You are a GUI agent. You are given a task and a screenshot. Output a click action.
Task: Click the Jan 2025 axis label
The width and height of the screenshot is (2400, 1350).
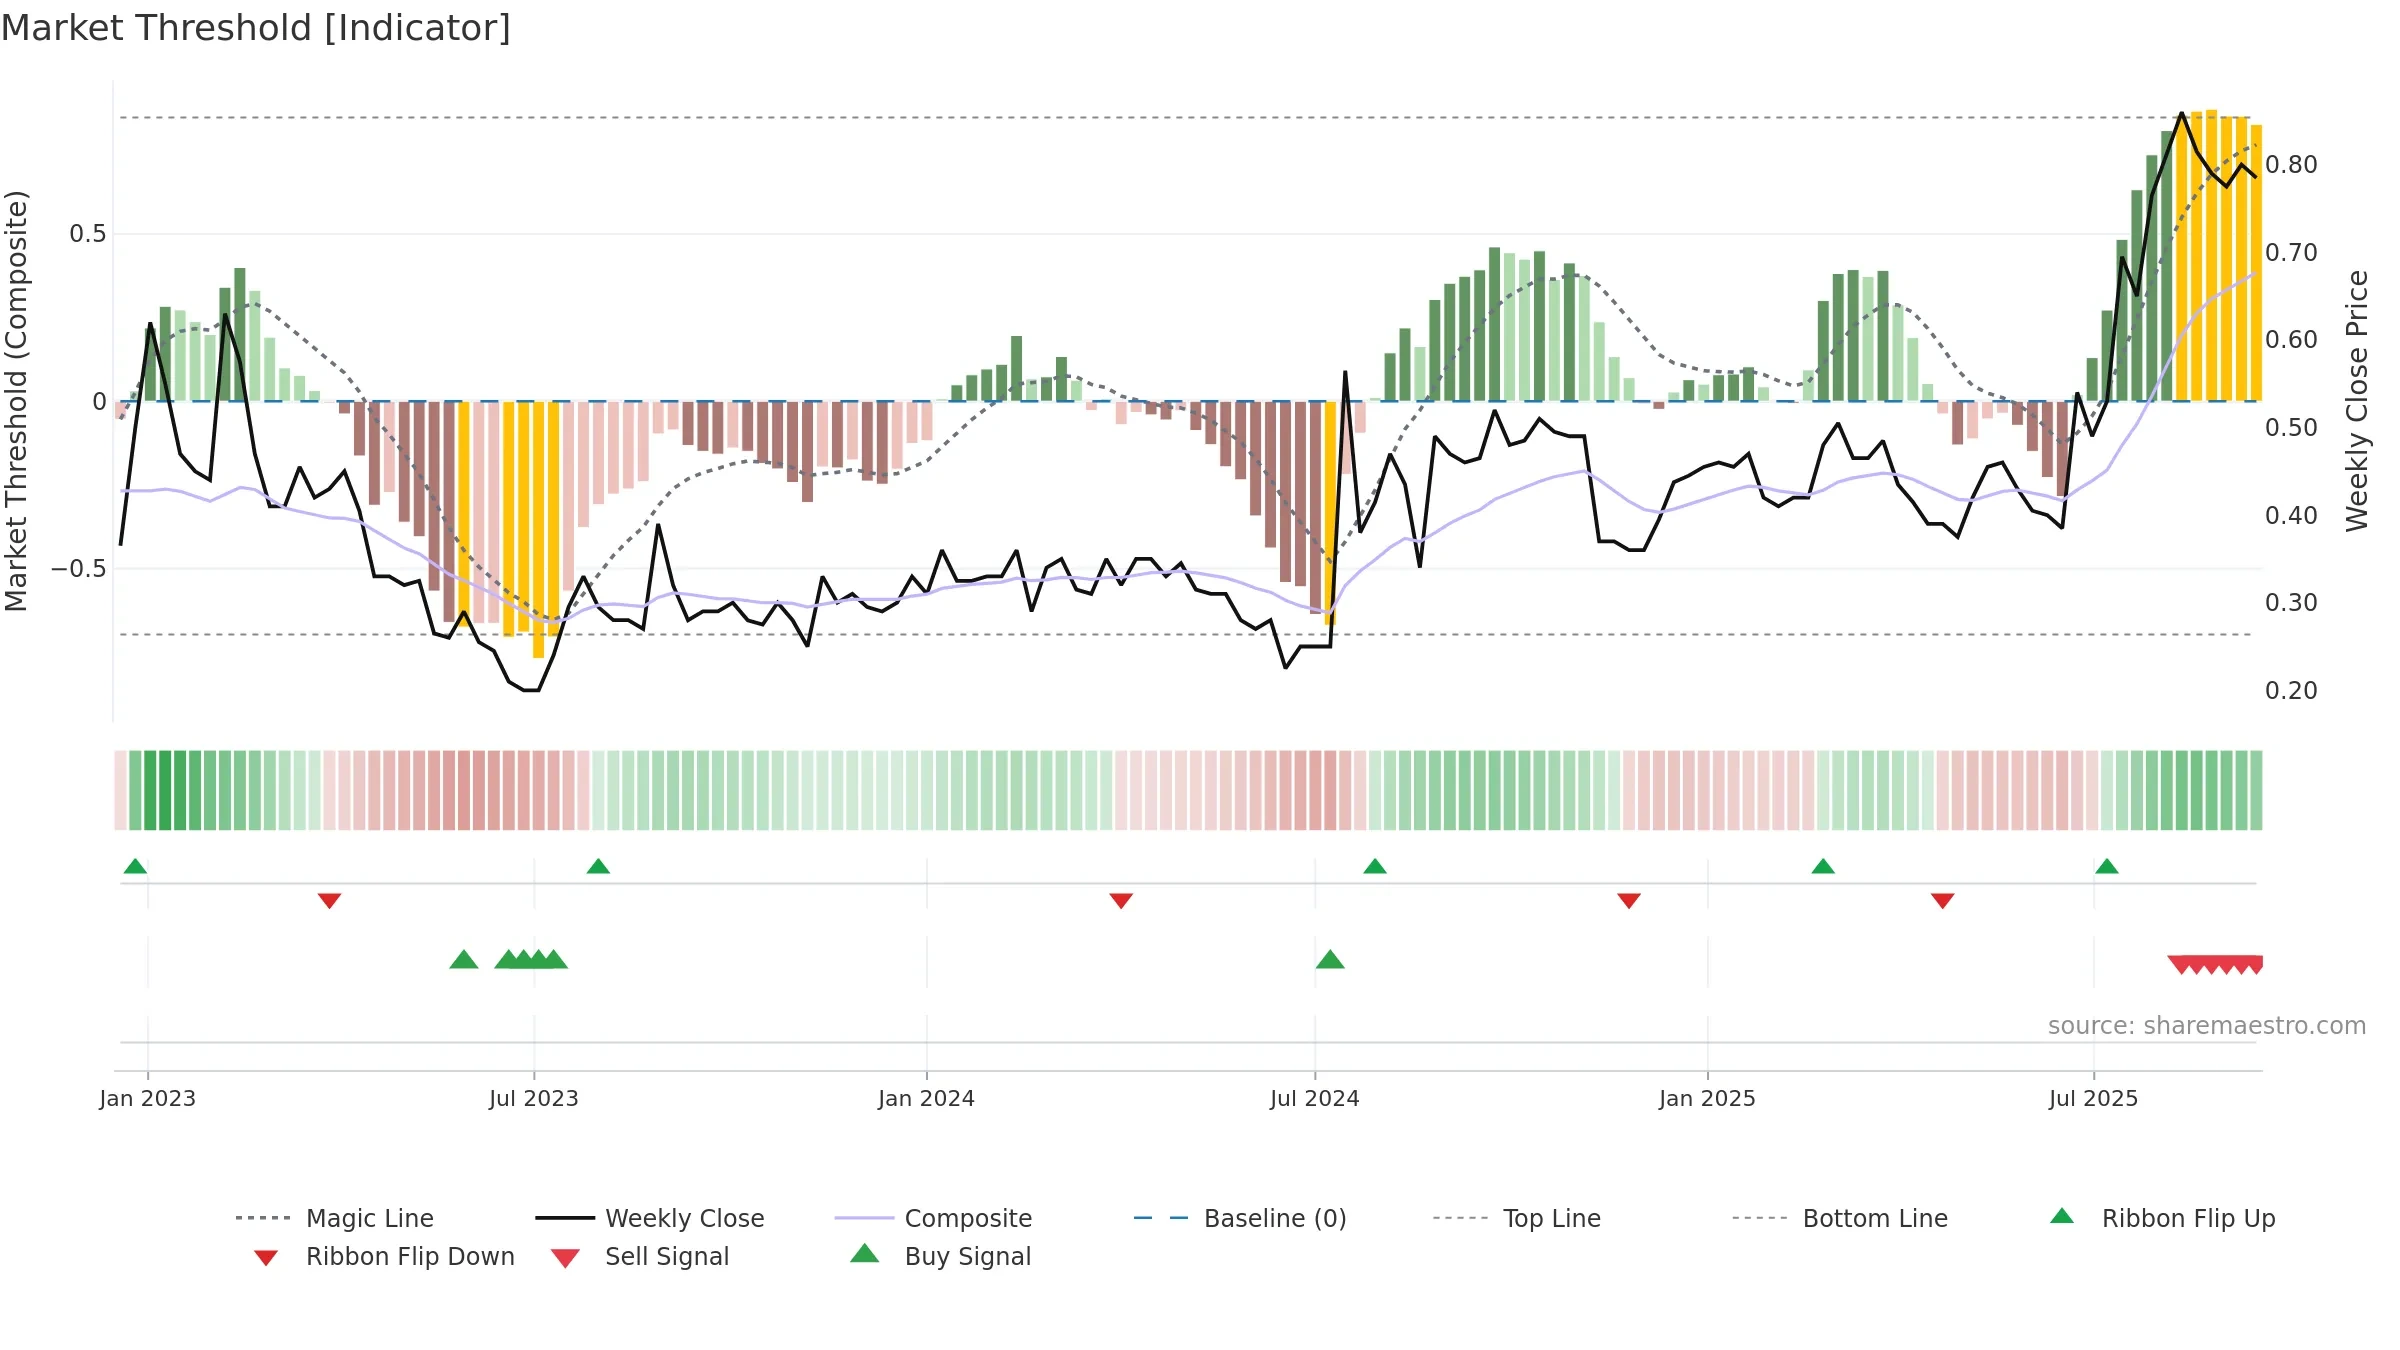click(1708, 1098)
